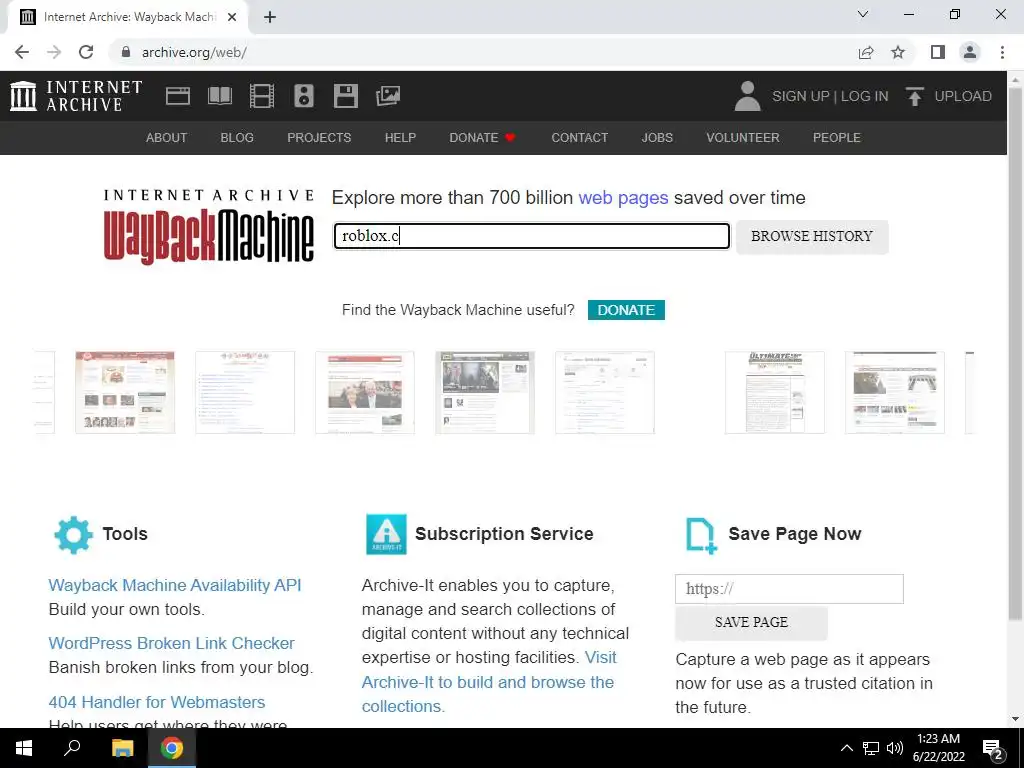The height and width of the screenshot is (768, 1024).
Task: Open the Ultimate site thumbnail
Action: (775, 392)
